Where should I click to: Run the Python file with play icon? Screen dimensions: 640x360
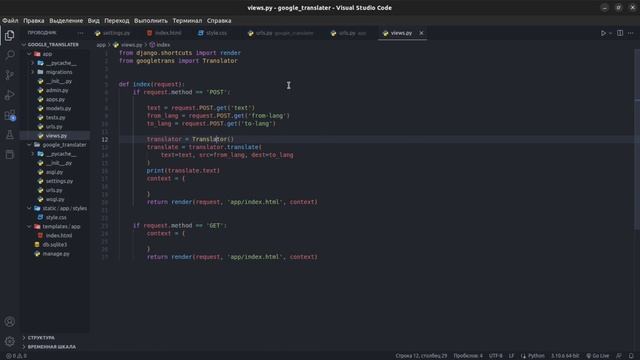point(603,33)
